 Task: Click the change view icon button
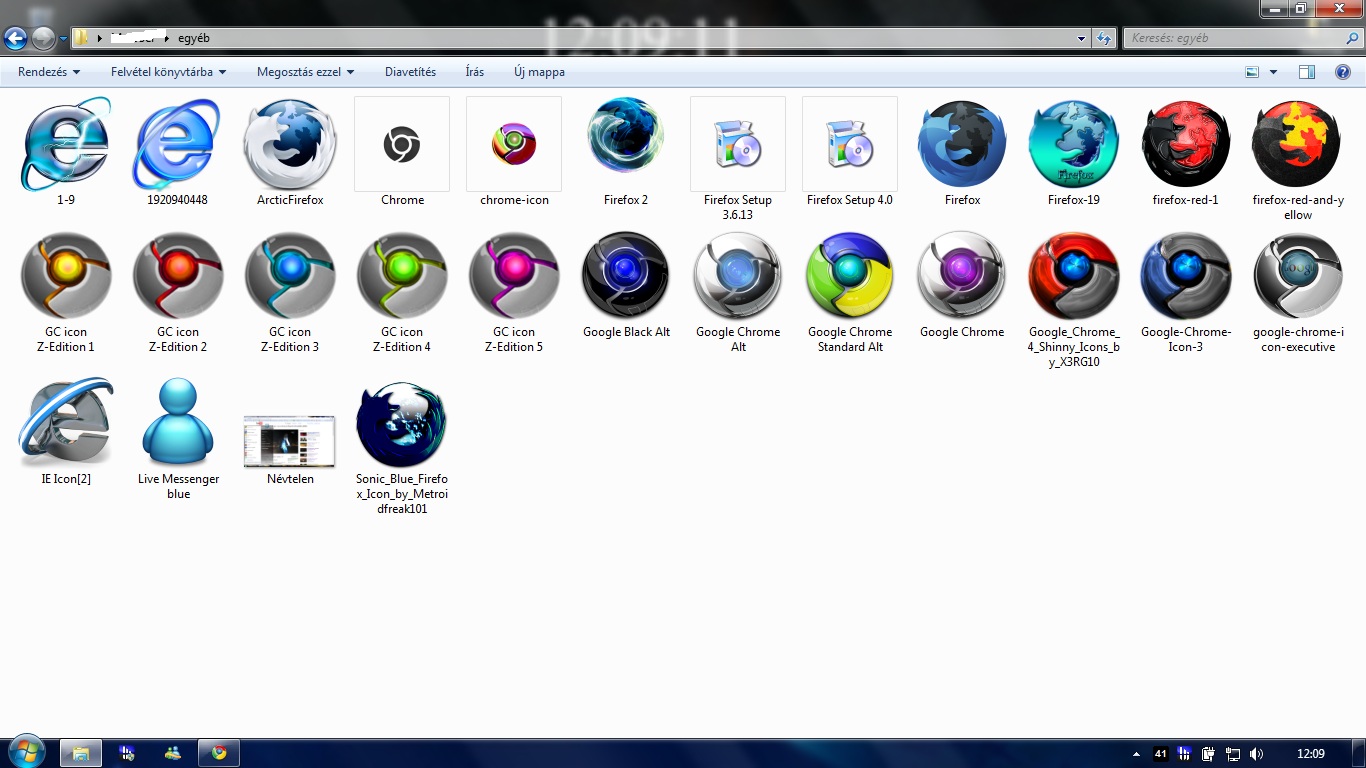tap(1252, 72)
